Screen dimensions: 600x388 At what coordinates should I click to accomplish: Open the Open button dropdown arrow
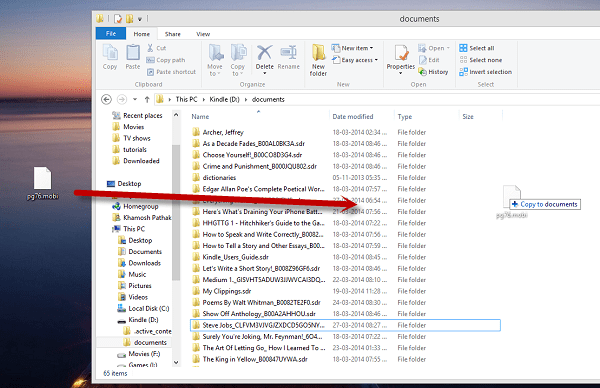coord(448,48)
